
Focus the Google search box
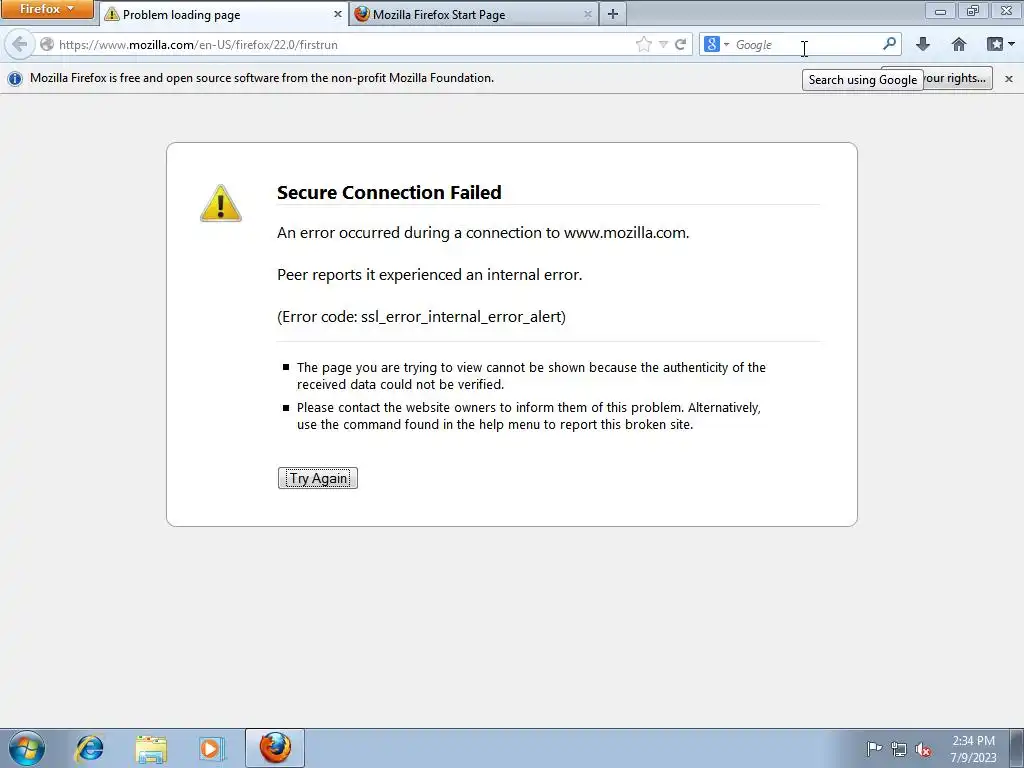[x=805, y=44]
